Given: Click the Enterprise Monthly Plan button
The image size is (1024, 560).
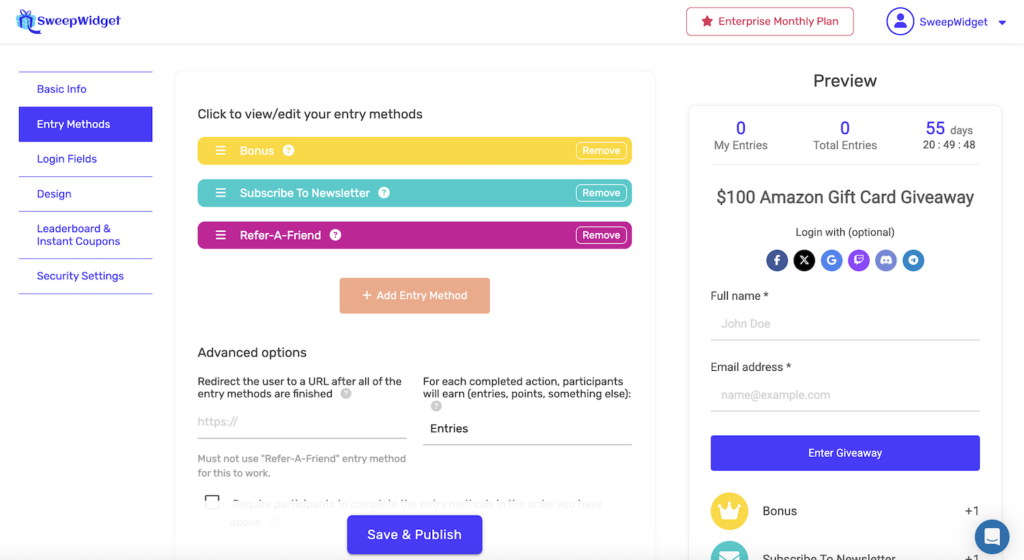Looking at the screenshot, I should point(769,21).
